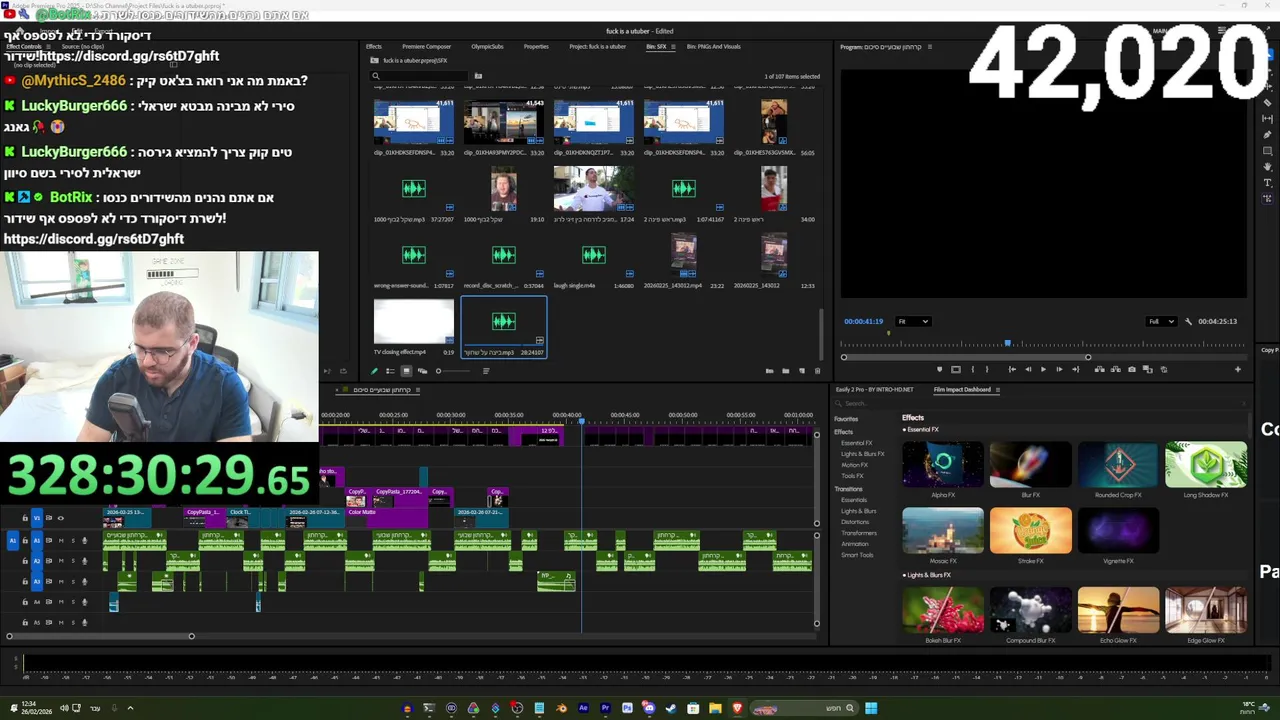
Task: Click Export Frame camera icon
Action: tap(1131, 369)
